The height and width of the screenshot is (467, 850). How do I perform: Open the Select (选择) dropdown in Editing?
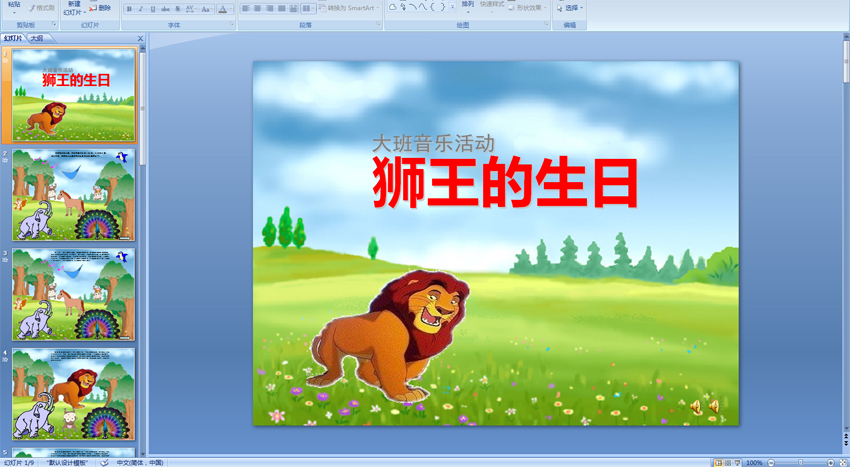570,8
